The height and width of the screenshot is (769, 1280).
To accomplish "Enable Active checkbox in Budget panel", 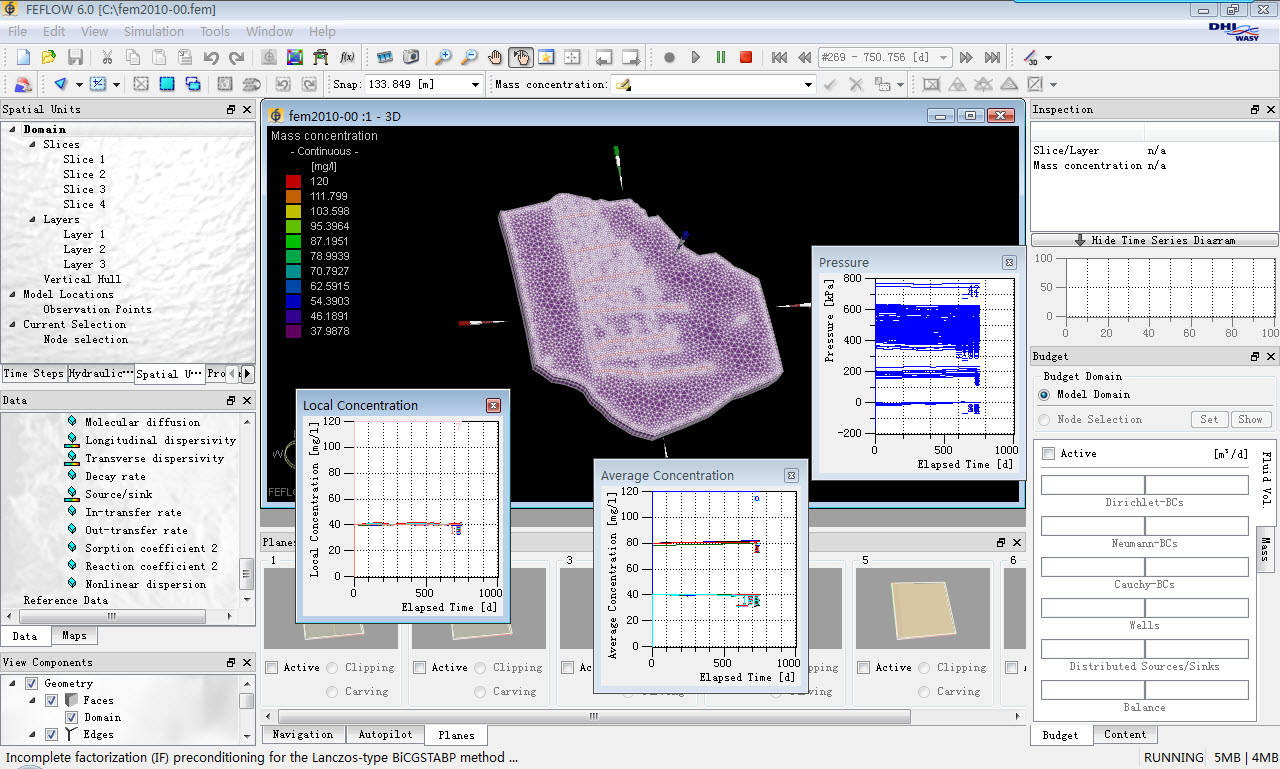I will tap(1048, 454).
